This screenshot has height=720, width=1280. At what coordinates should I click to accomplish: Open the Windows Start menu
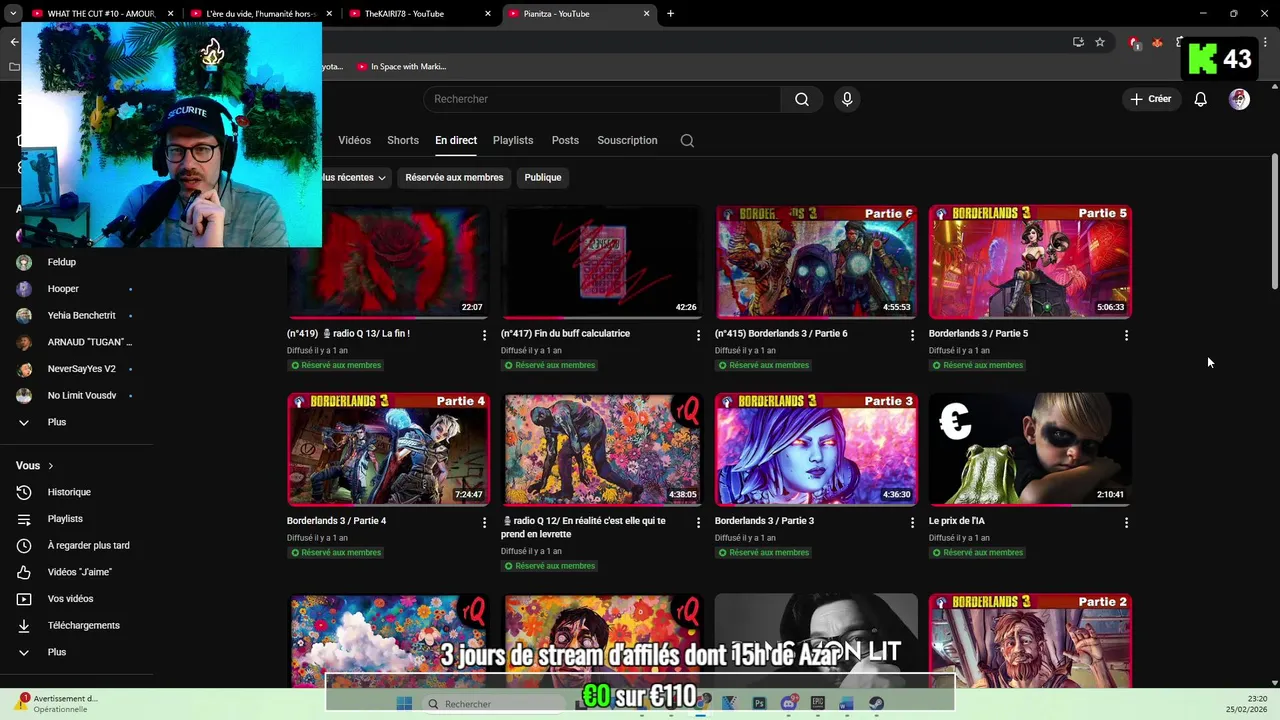pyautogui.click(x=404, y=704)
